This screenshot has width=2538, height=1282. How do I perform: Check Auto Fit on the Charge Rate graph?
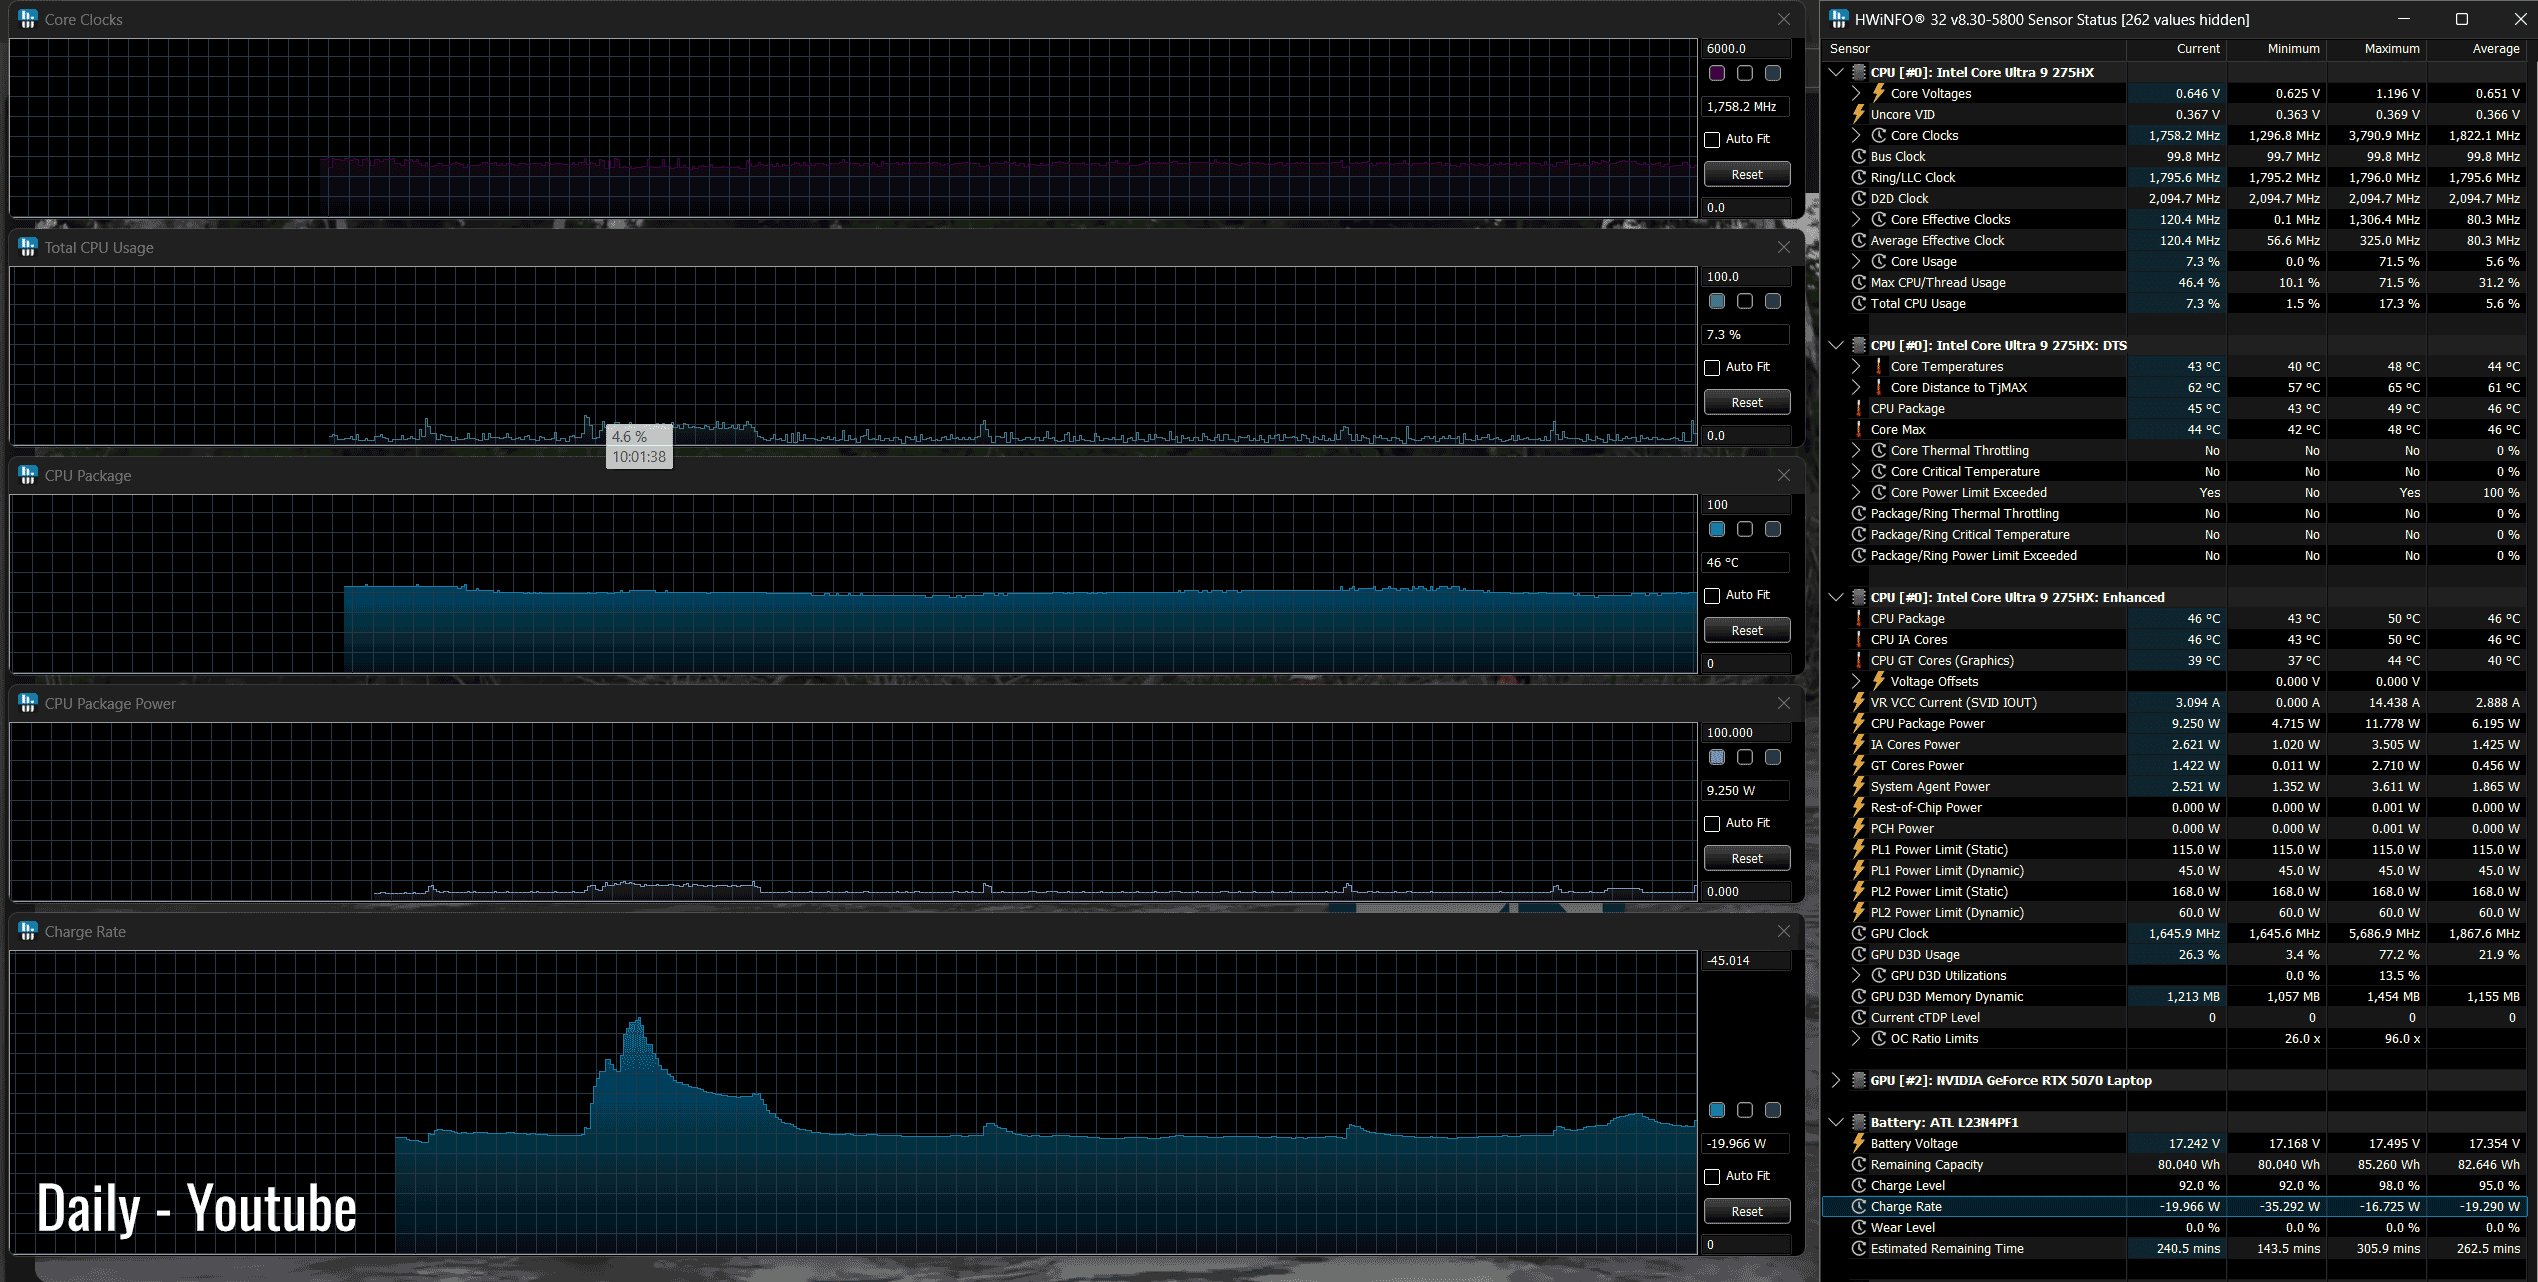pyautogui.click(x=1712, y=1177)
